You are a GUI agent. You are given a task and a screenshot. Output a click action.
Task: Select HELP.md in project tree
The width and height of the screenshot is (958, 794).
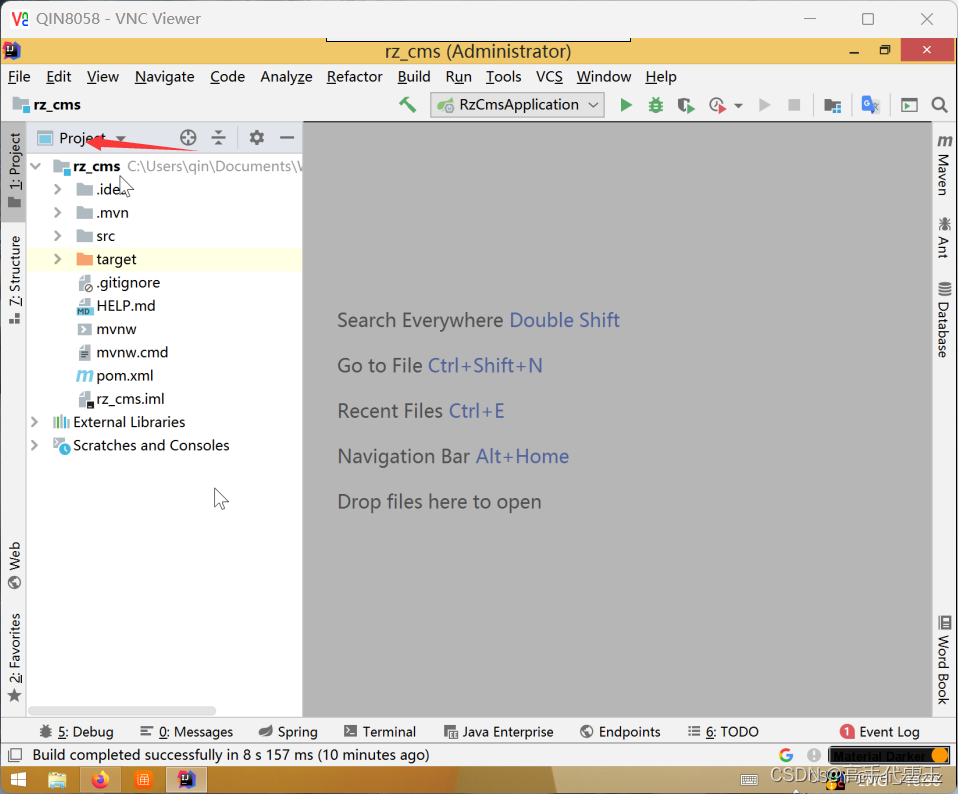[125, 306]
